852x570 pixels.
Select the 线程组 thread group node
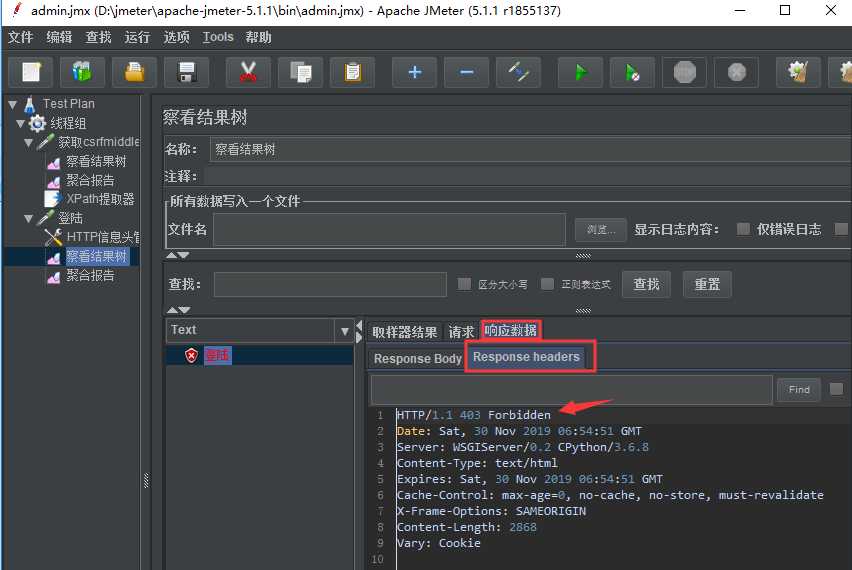tap(68, 123)
